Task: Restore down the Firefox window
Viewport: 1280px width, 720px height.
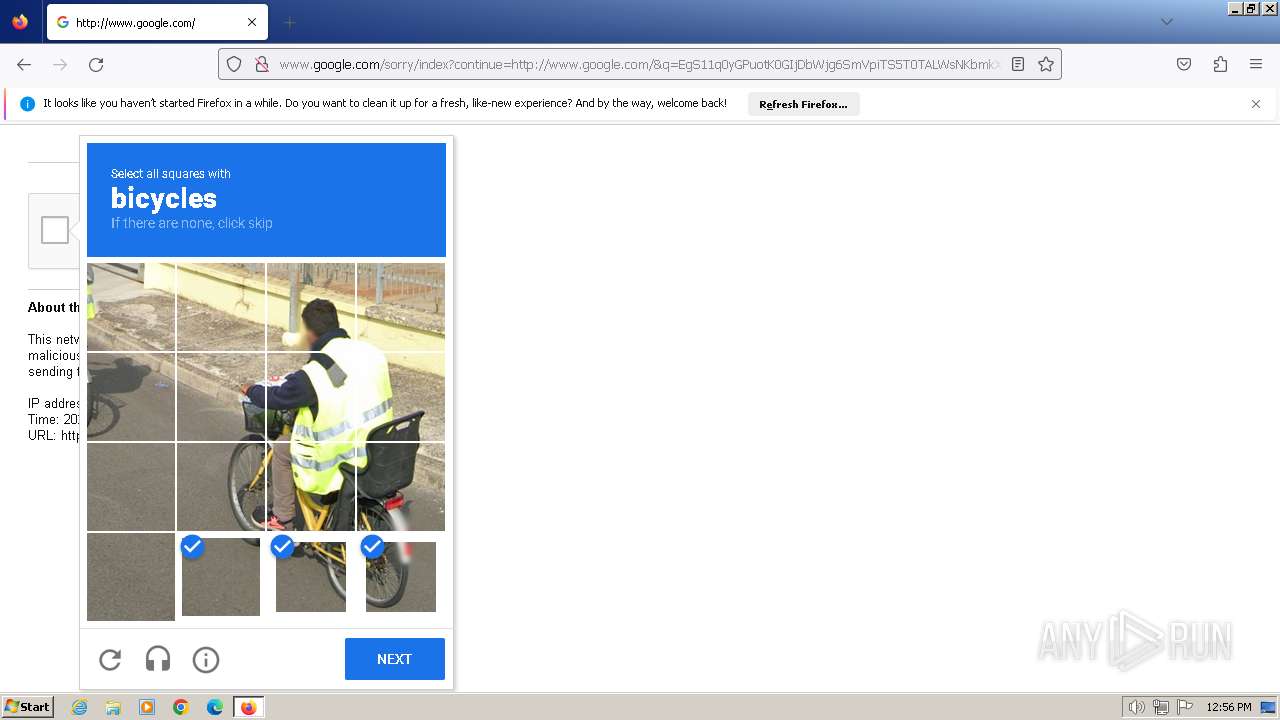Action: (x=1252, y=8)
